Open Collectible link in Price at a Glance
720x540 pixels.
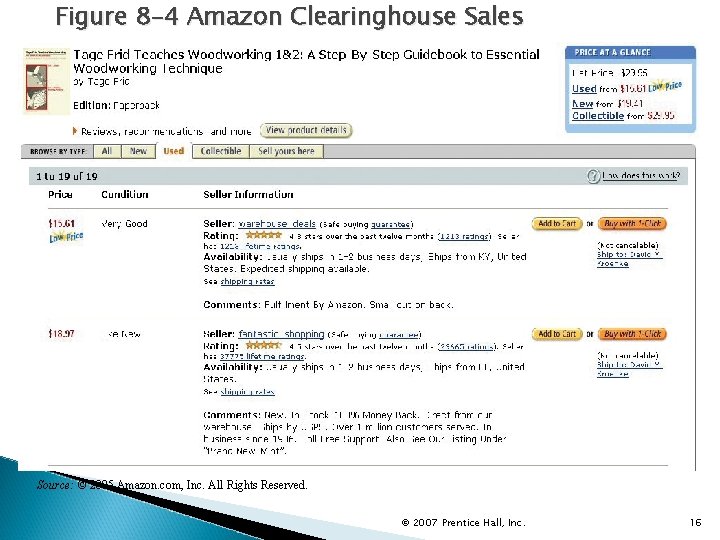pyautogui.click(x=597, y=116)
